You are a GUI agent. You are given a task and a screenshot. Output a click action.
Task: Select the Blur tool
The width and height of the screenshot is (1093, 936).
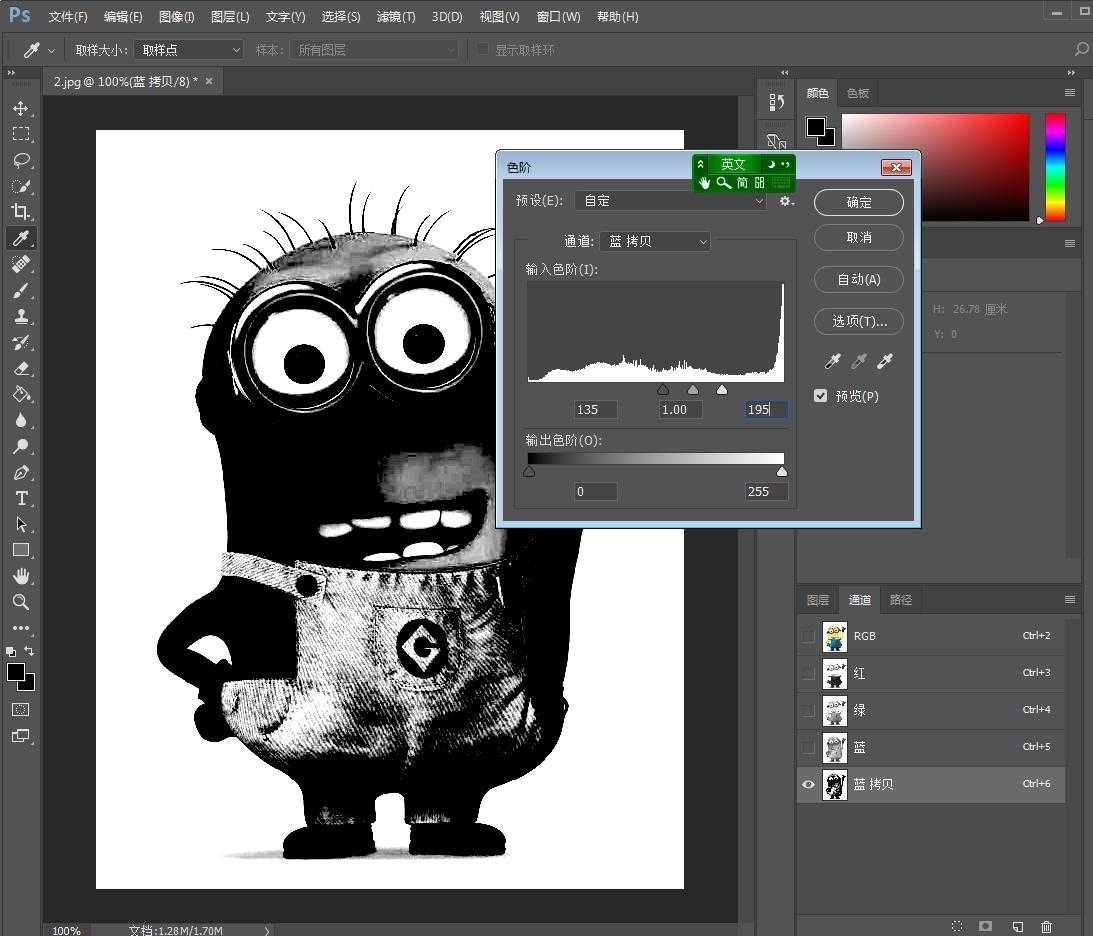(21, 420)
